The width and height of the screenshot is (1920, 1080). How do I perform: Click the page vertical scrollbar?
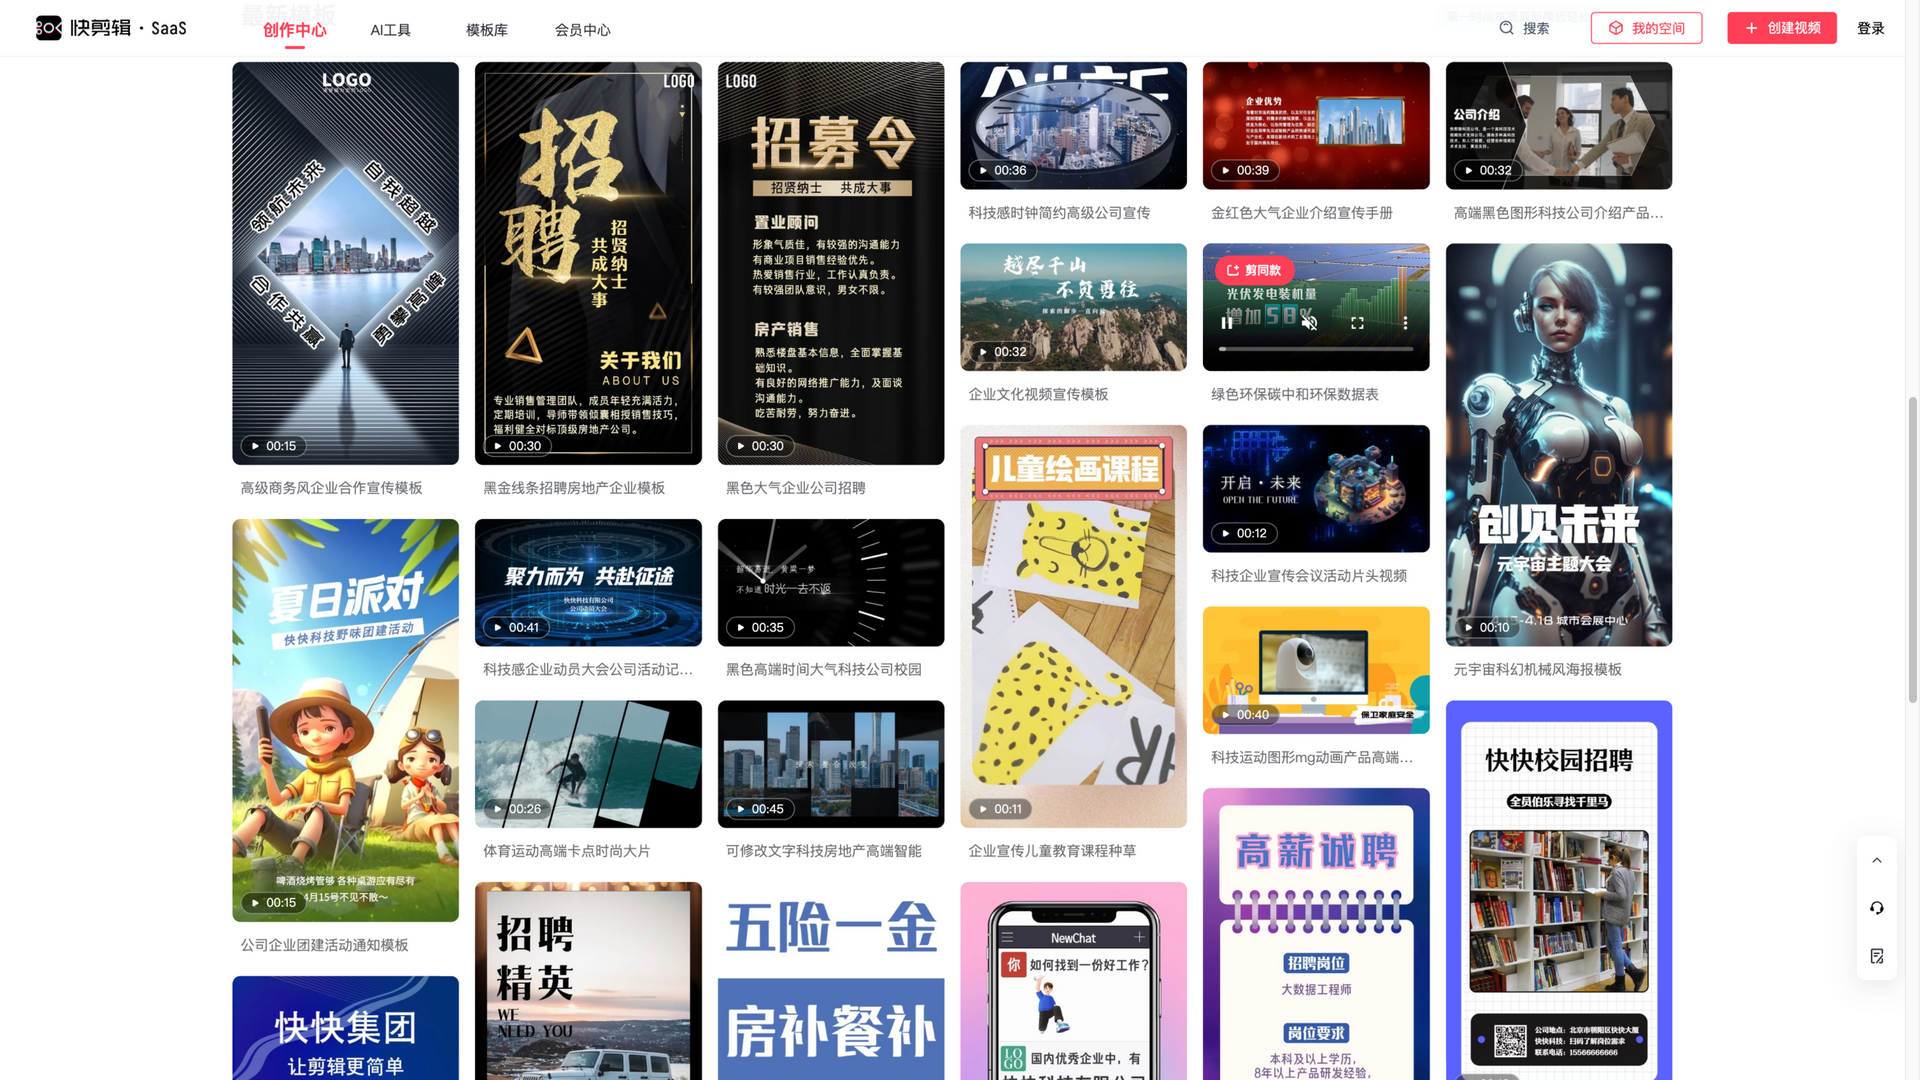click(x=1912, y=548)
